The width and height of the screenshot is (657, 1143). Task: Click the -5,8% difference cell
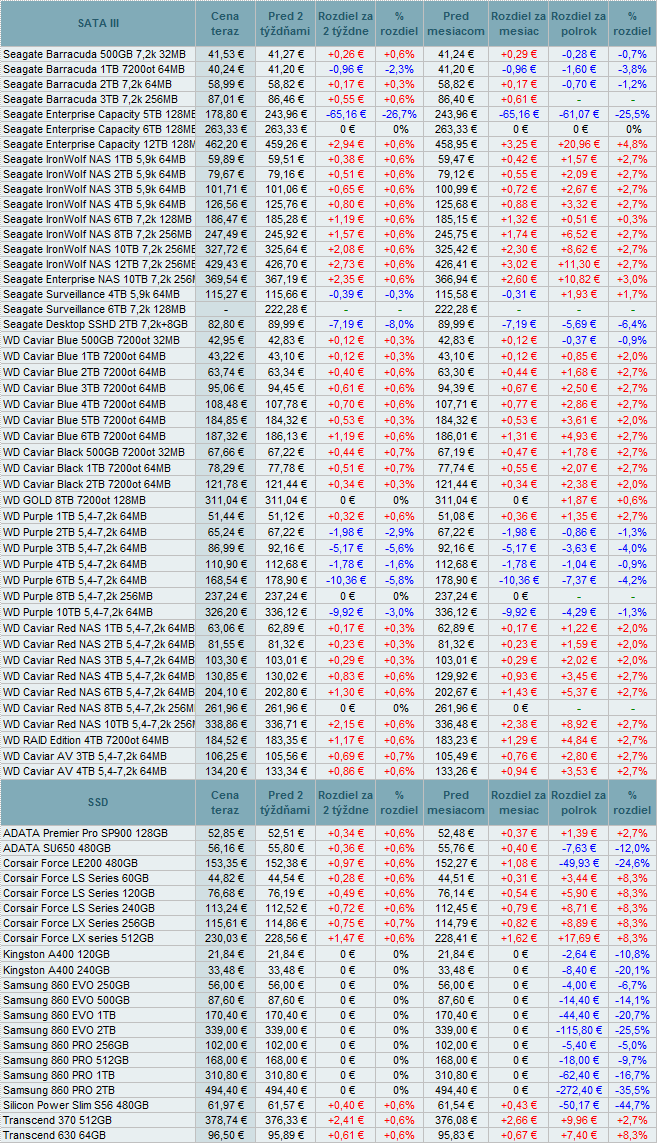click(x=400, y=580)
